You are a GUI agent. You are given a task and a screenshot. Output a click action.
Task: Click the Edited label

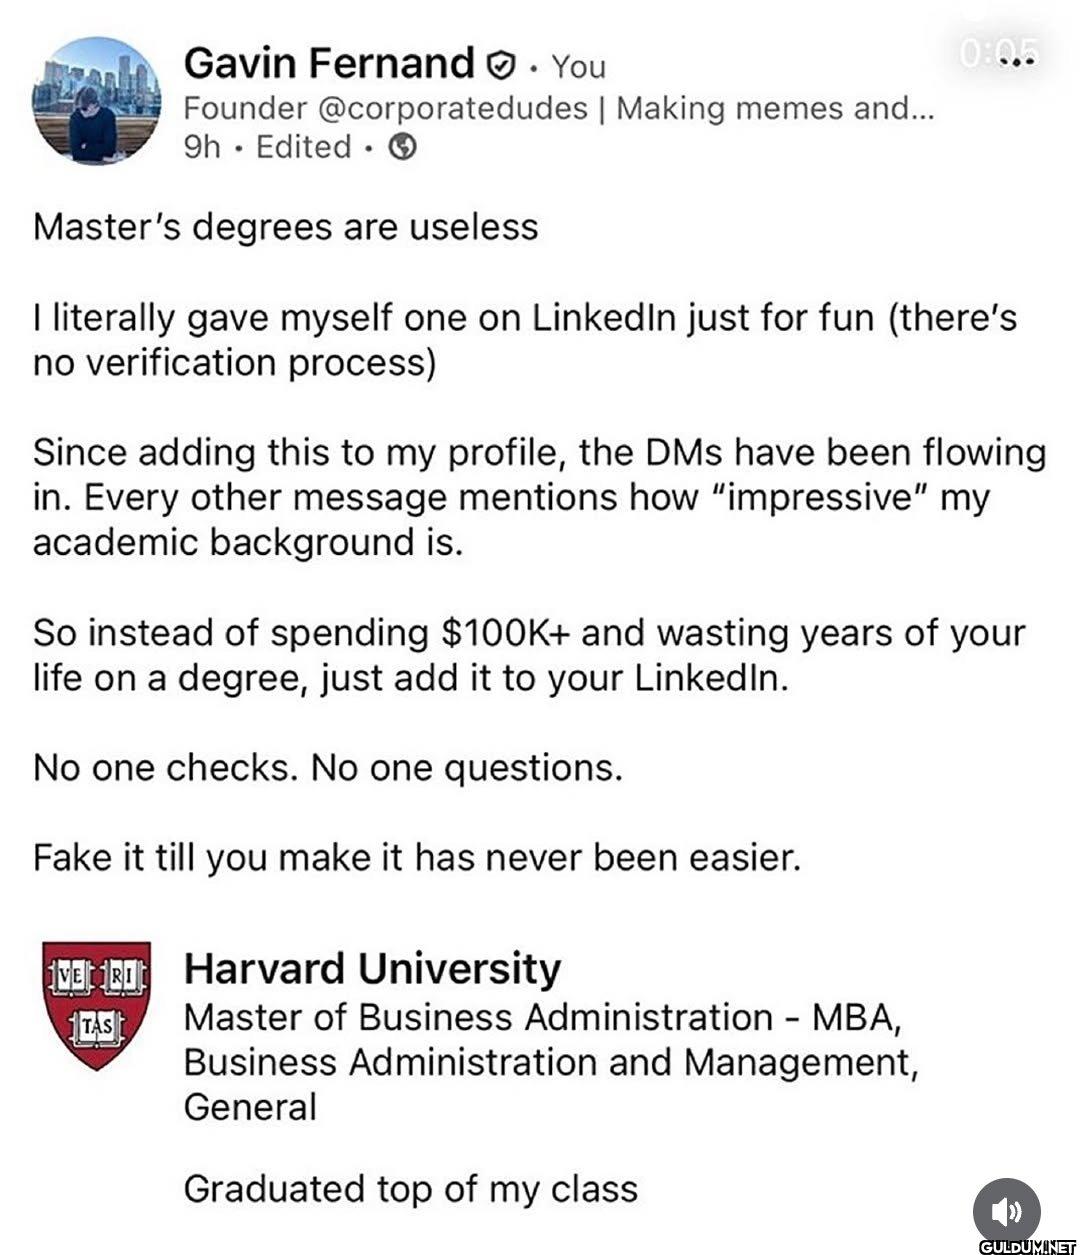tap(303, 148)
